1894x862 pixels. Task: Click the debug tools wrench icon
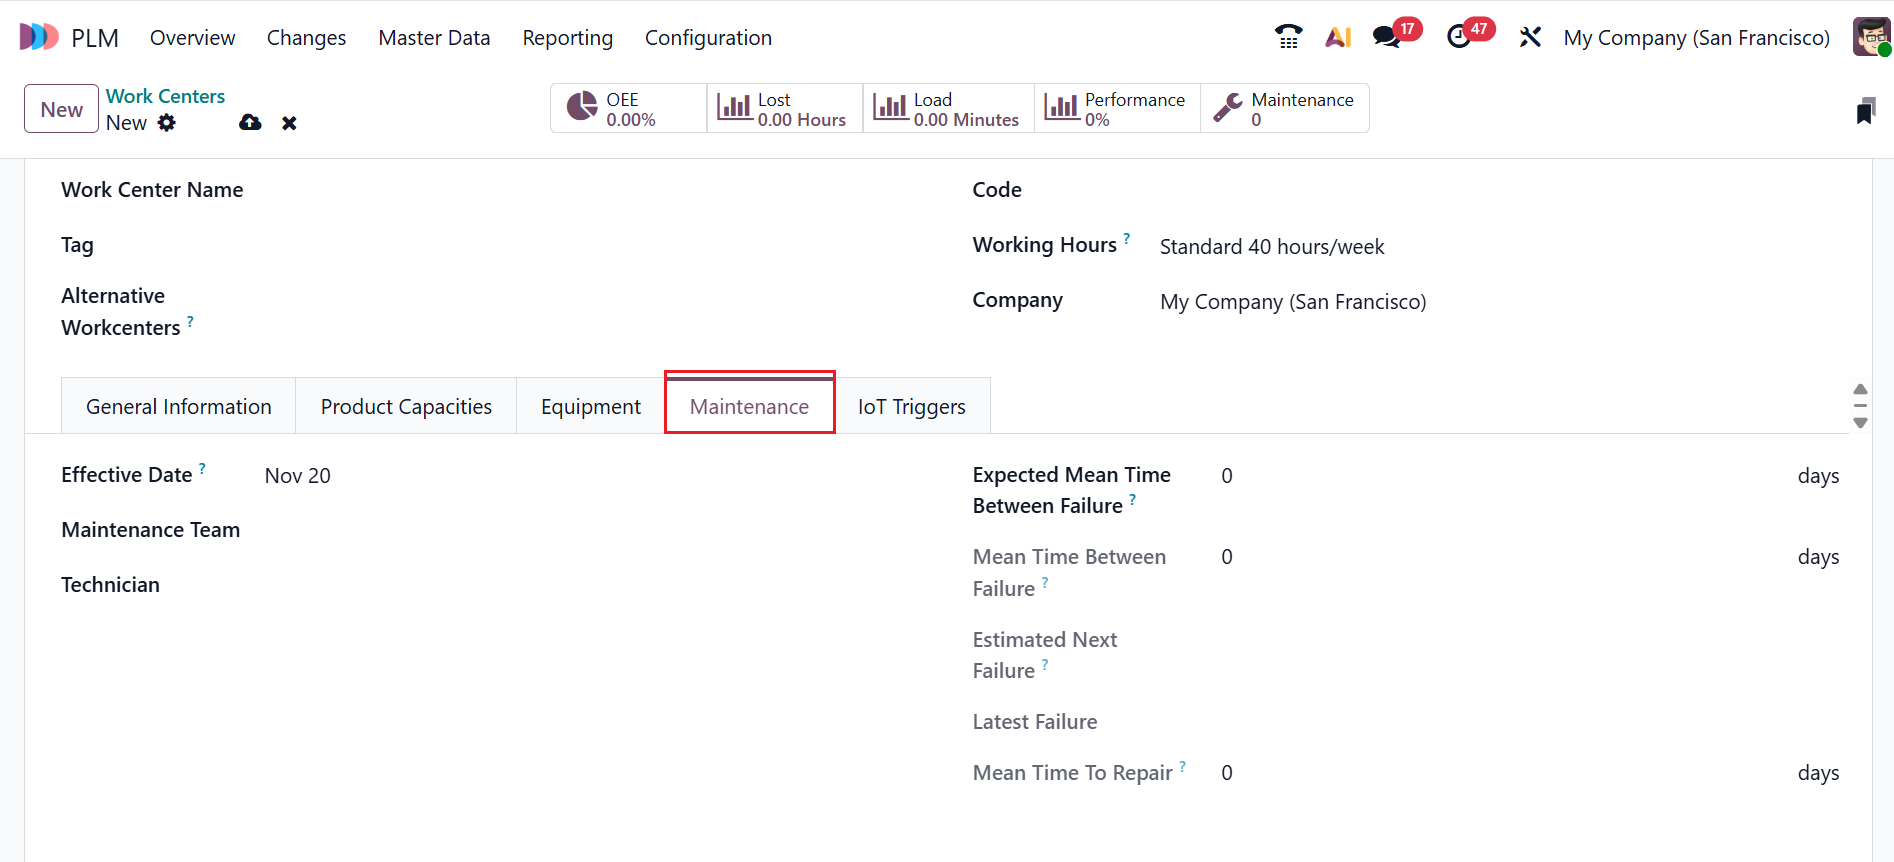(x=1530, y=37)
